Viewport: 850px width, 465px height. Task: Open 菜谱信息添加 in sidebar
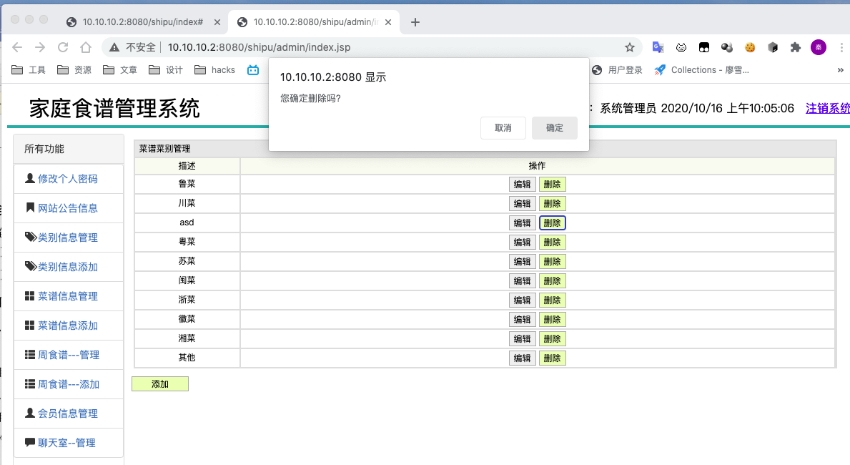68,325
